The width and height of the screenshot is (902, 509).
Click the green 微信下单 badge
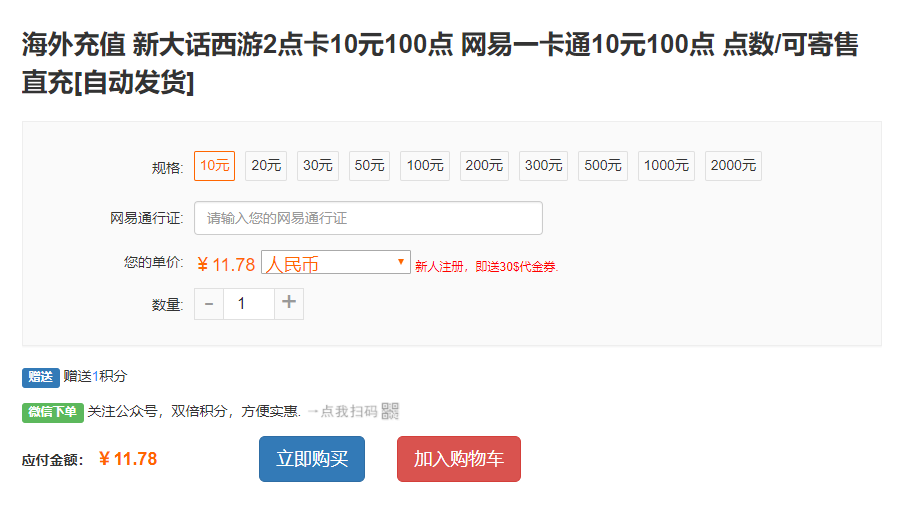pos(53,412)
